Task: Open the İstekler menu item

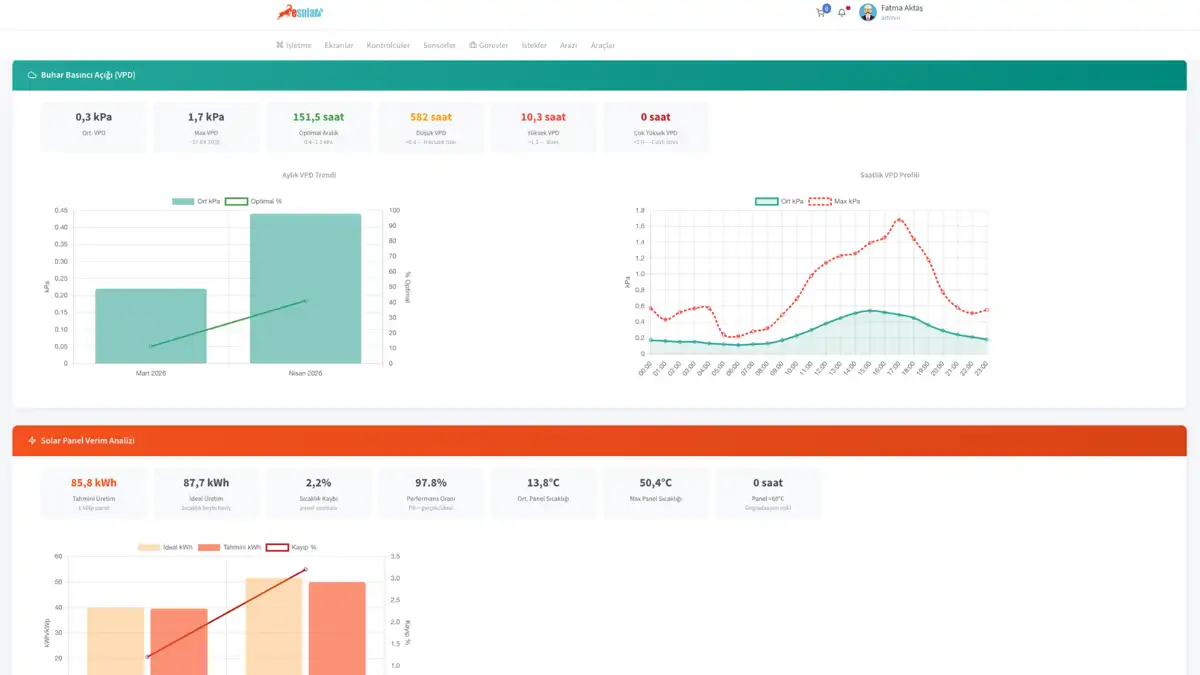Action: (x=534, y=45)
